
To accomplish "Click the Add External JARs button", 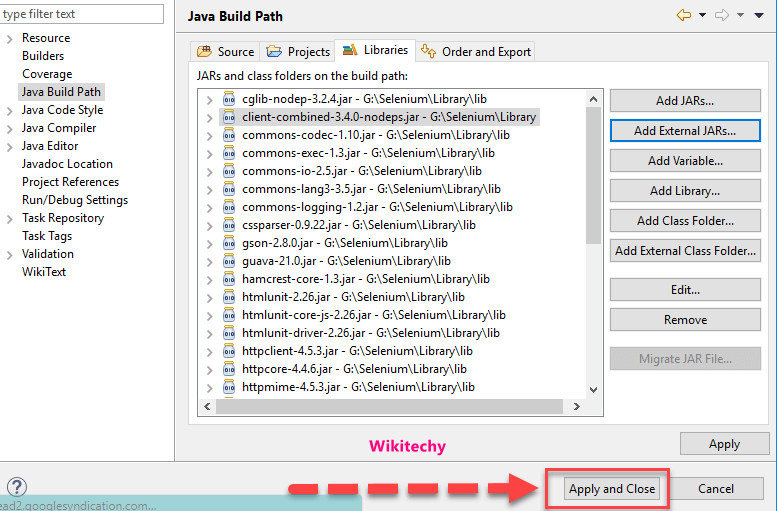I will click(x=684, y=130).
